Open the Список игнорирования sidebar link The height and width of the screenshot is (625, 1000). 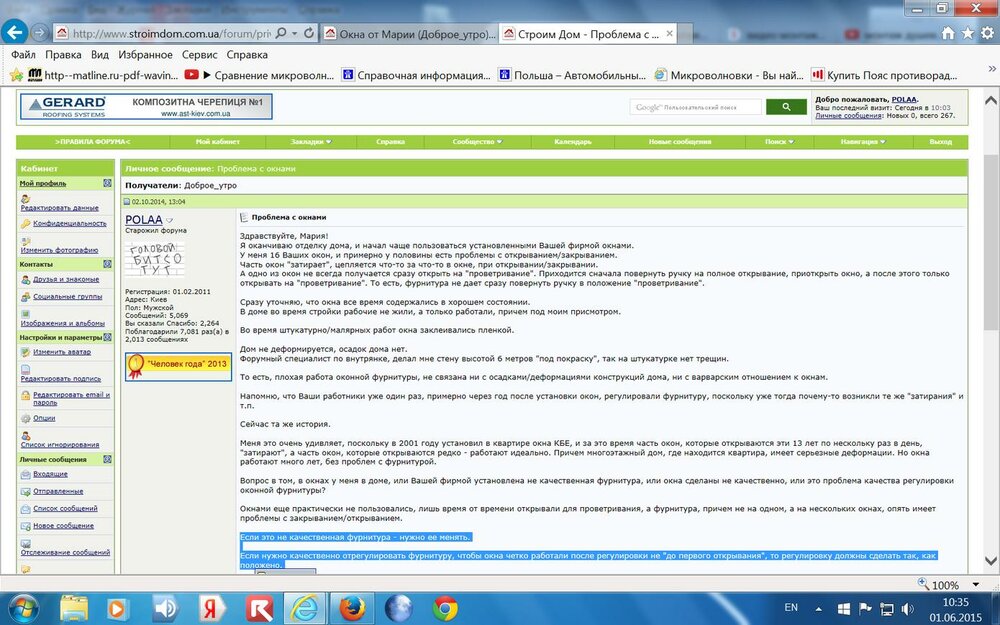click(59, 445)
